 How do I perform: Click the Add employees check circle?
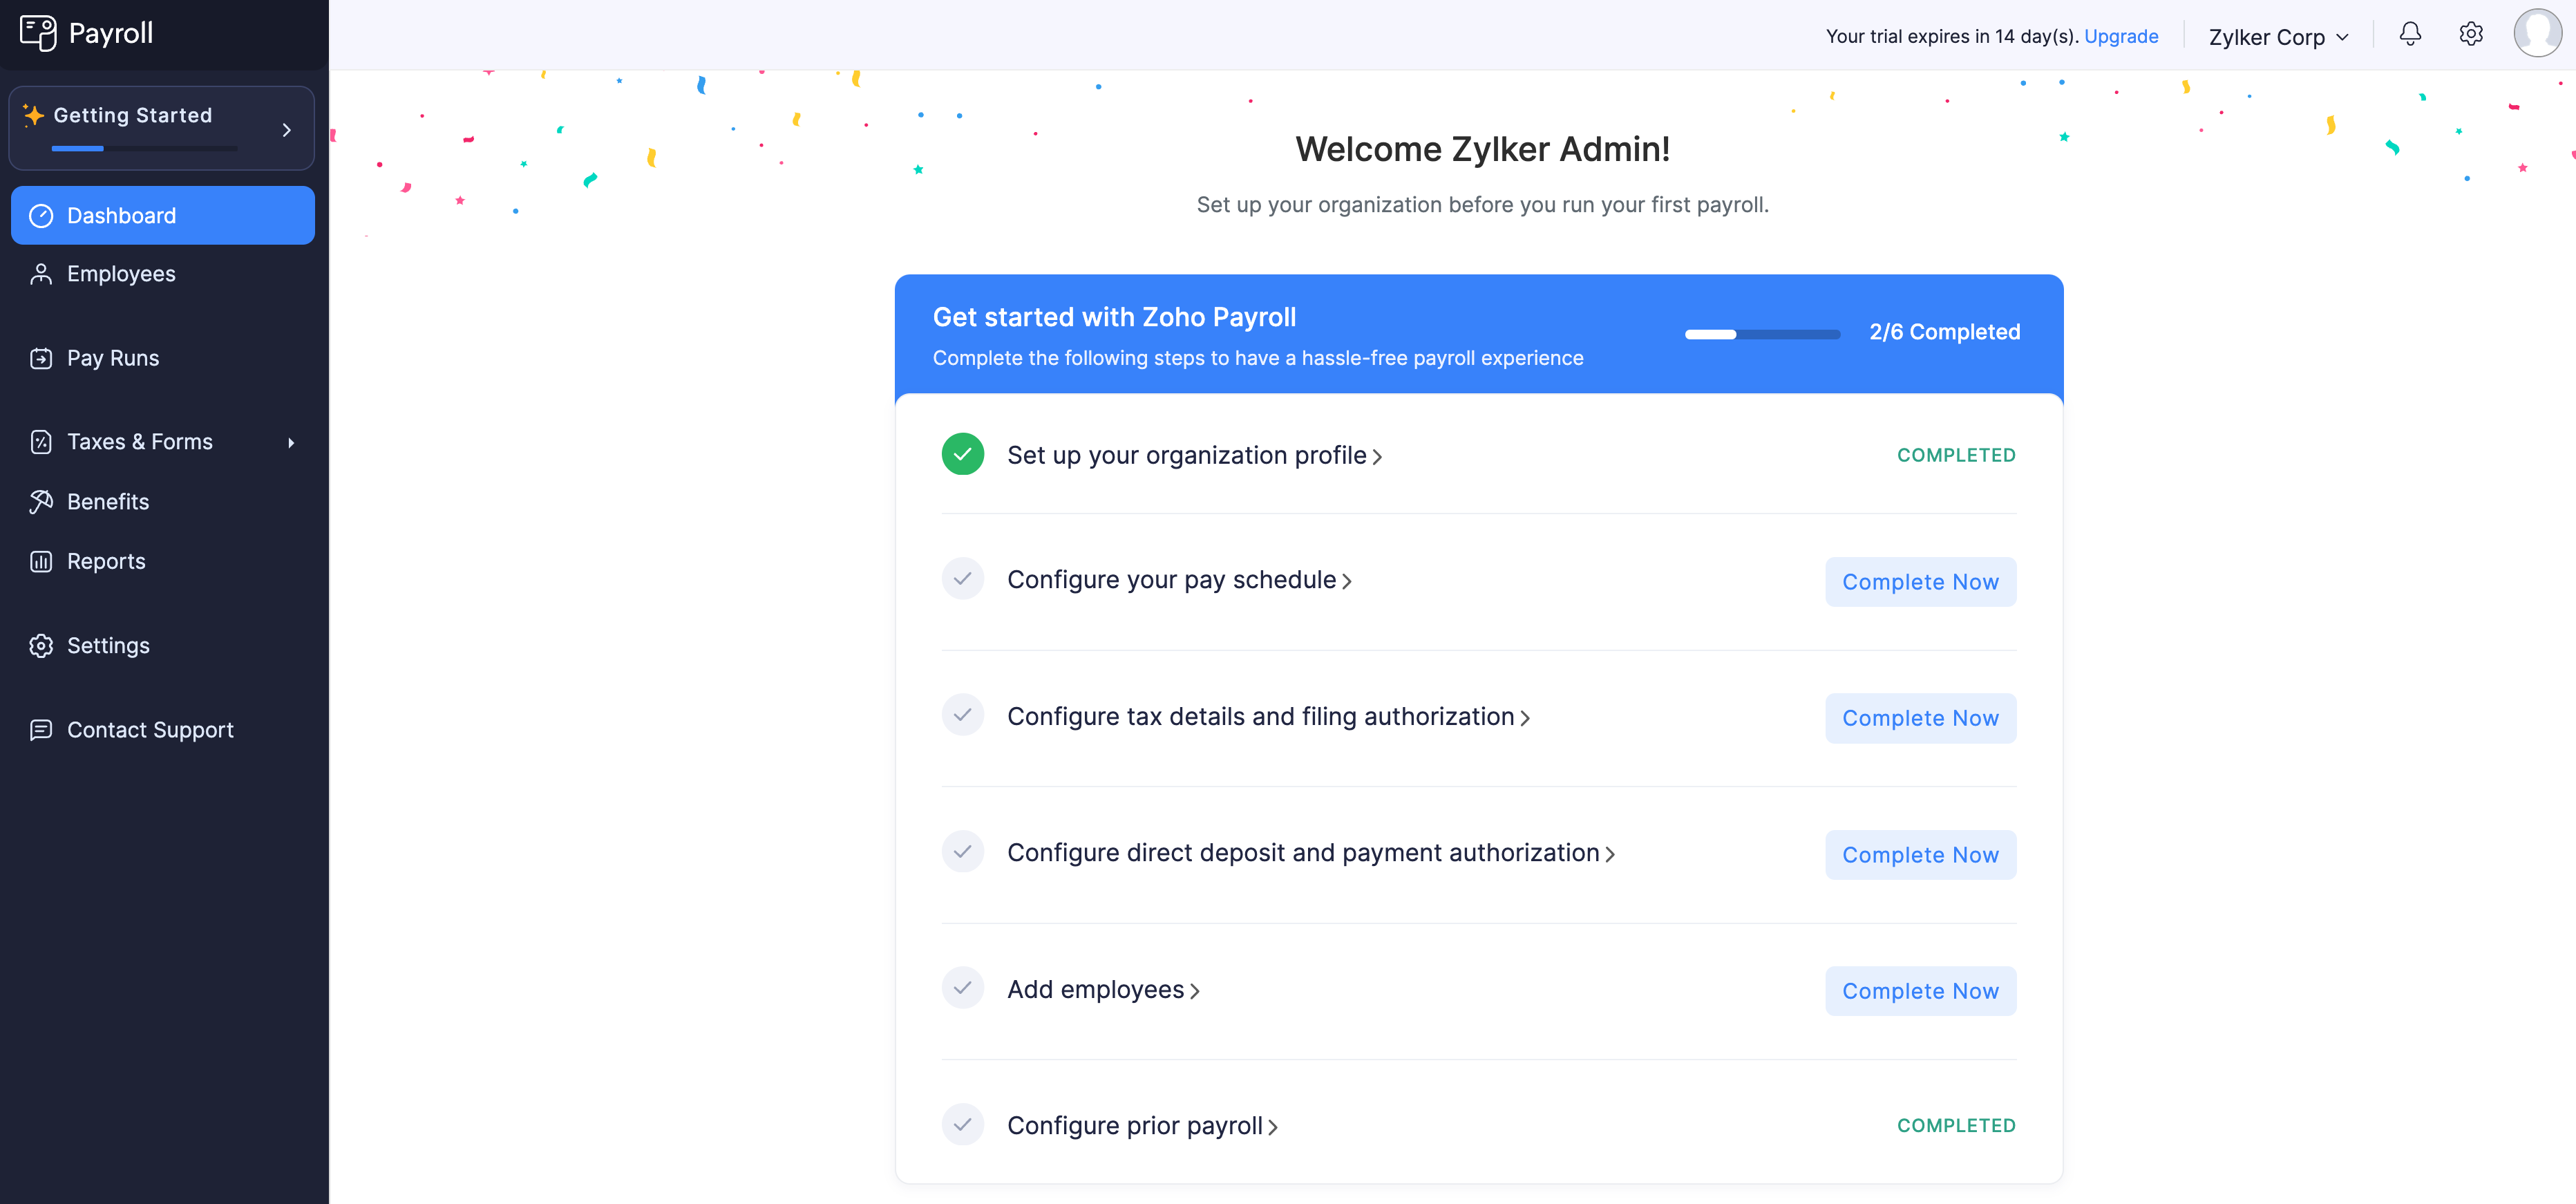962,988
